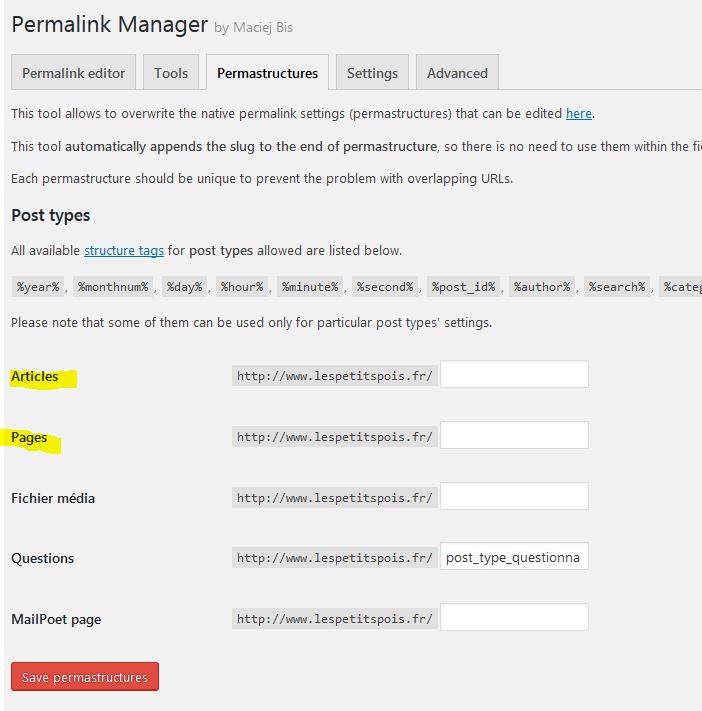The width and height of the screenshot is (702, 711).
Task: Click into the Pages permastructure field
Action: coord(514,436)
